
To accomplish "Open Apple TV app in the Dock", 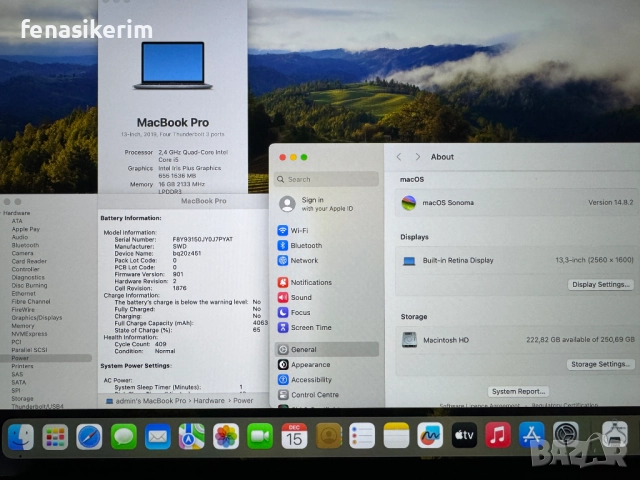I will (464, 435).
